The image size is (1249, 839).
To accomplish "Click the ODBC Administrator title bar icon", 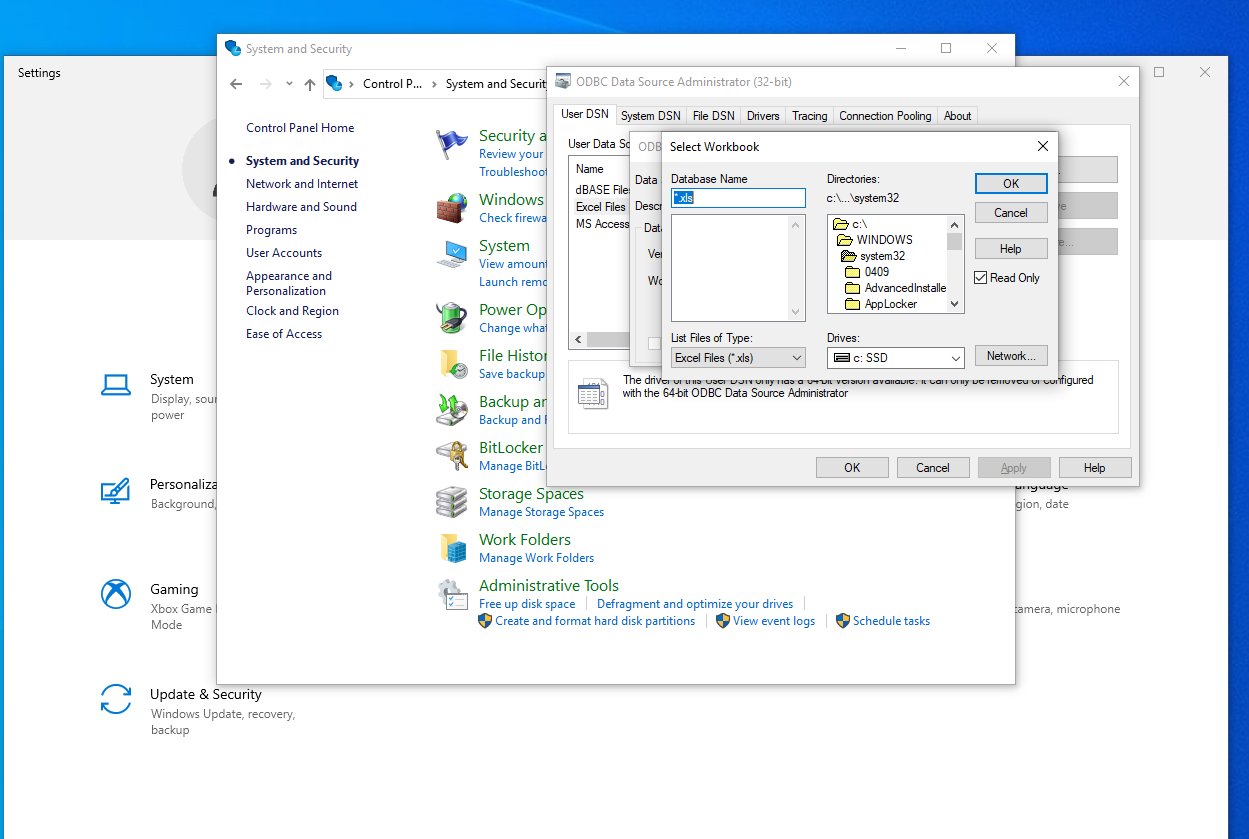I will click(x=561, y=81).
